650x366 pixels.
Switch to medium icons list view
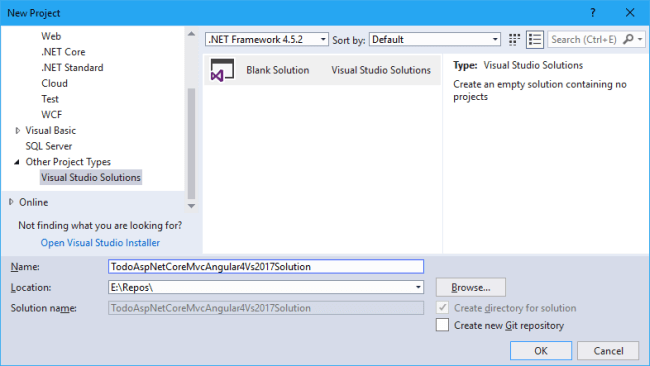tap(535, 40)
